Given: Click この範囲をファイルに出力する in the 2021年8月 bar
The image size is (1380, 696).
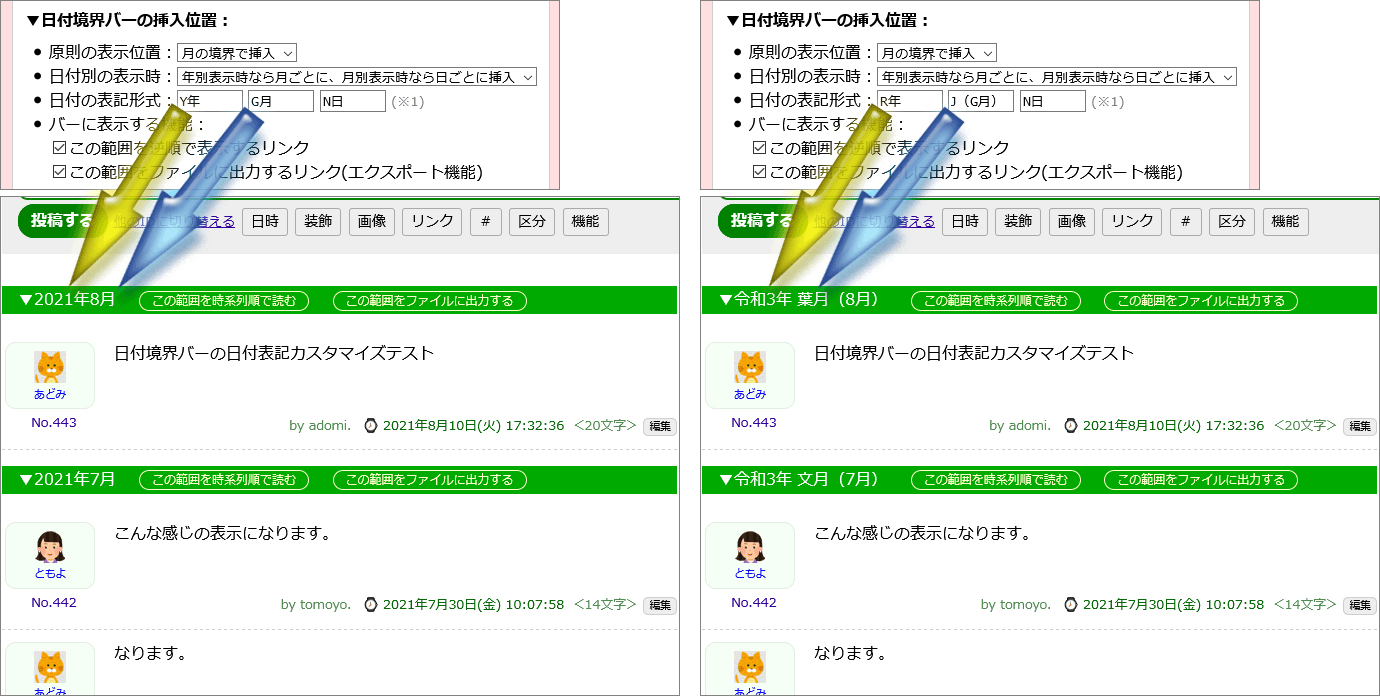Looking at the screenshot, I should tap(429, 301).
